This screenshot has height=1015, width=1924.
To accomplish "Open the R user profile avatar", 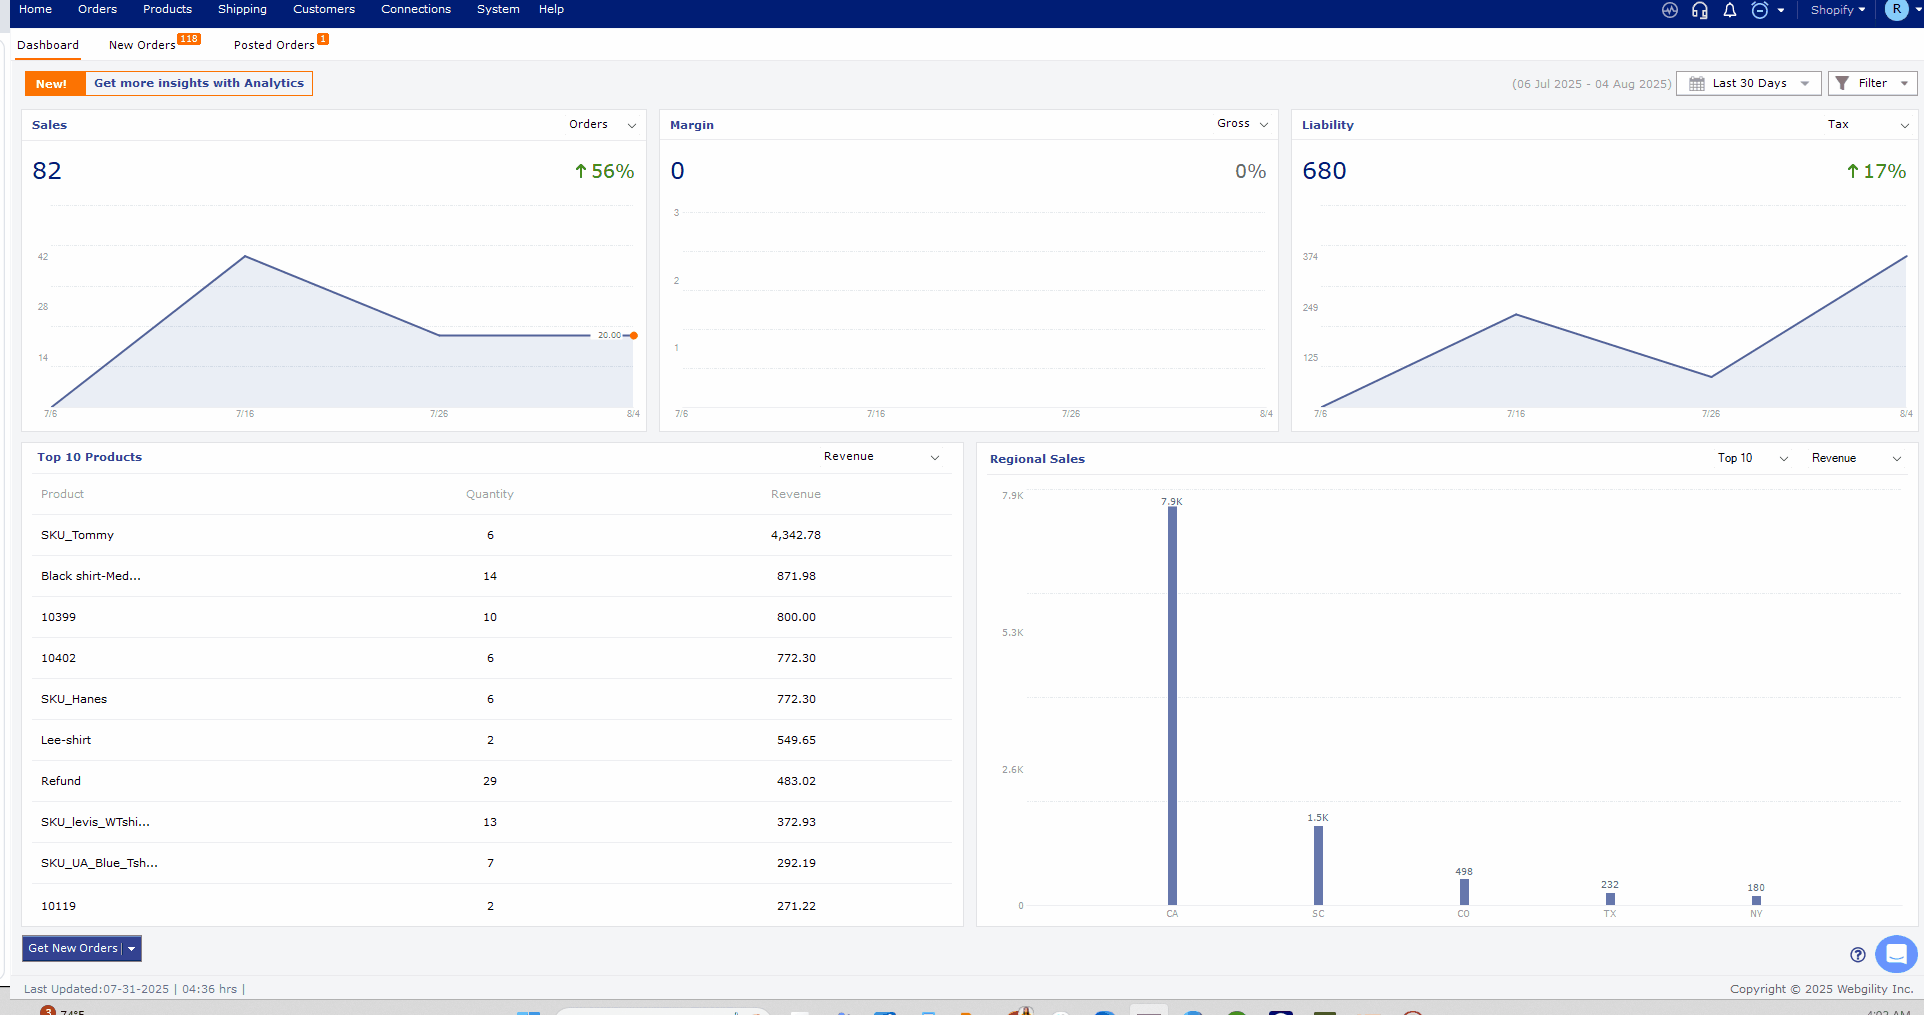I will [x=1896, y=10].
